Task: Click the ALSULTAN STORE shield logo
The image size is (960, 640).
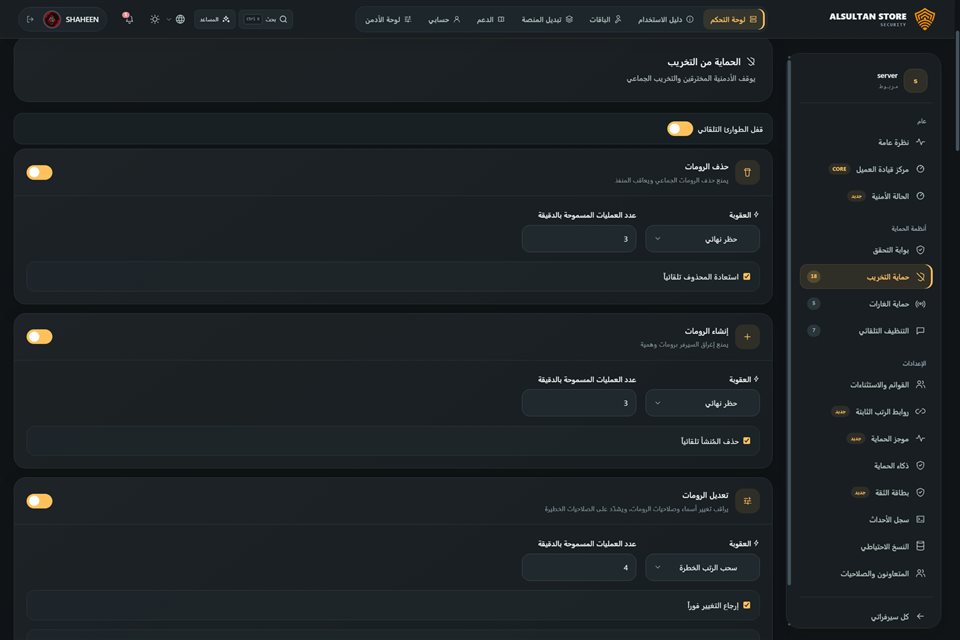Action: [924, 19]
